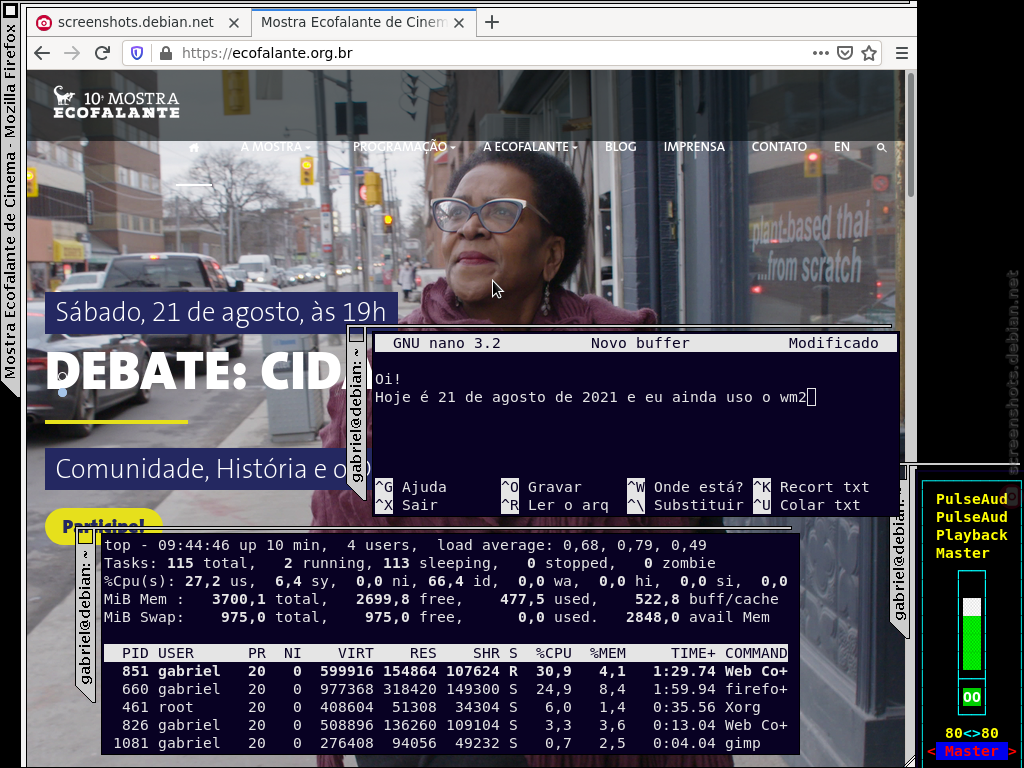Open the tracking protection shield

pos(137,53)
